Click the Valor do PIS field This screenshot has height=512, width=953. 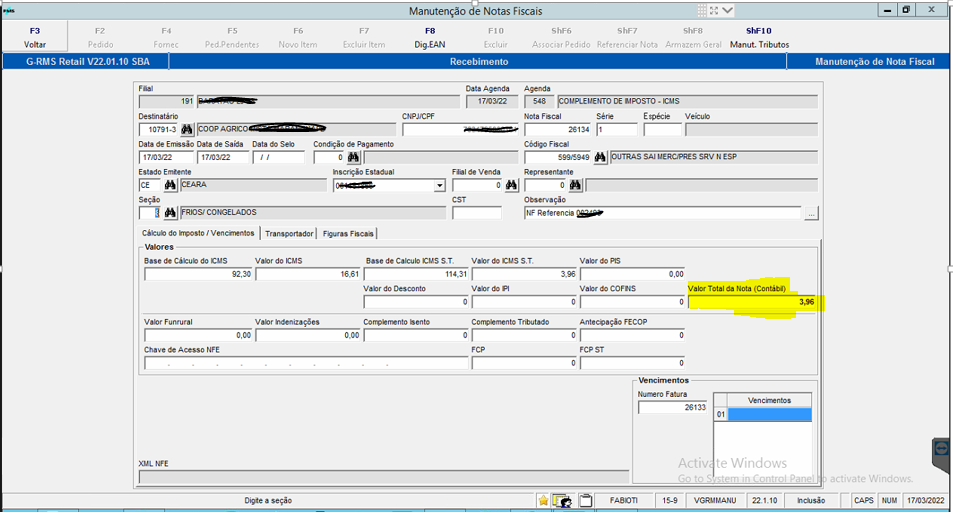tap(633, 274)
